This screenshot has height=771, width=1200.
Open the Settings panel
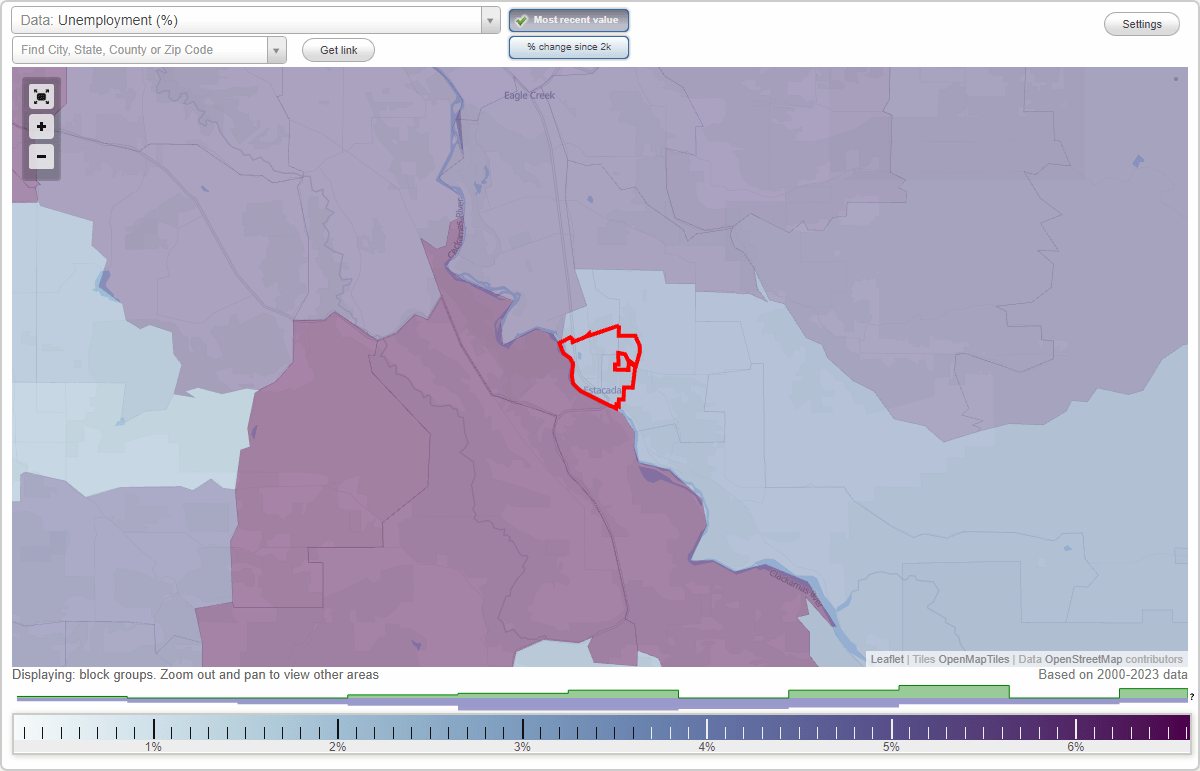1141,23
